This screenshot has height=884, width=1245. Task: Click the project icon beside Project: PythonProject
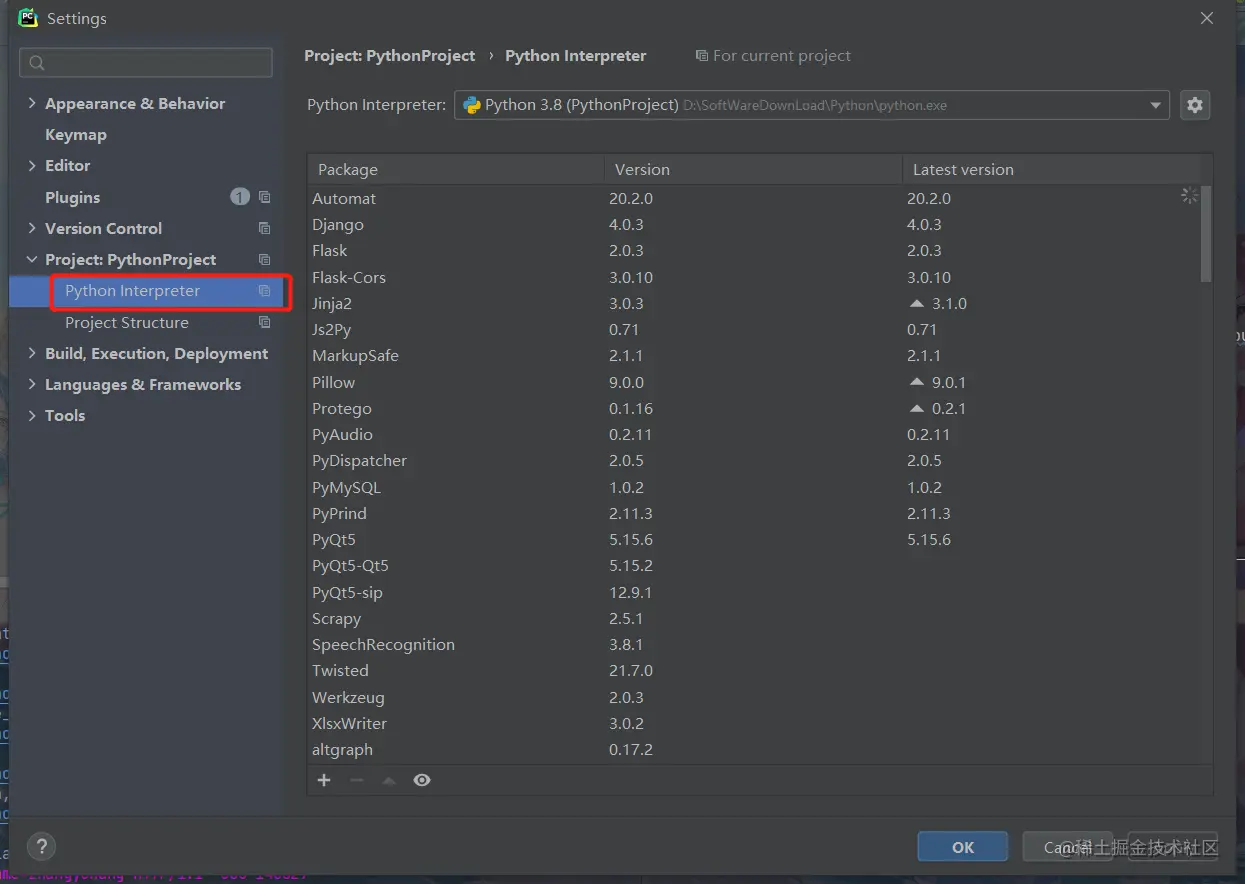(x=264, y=259)
